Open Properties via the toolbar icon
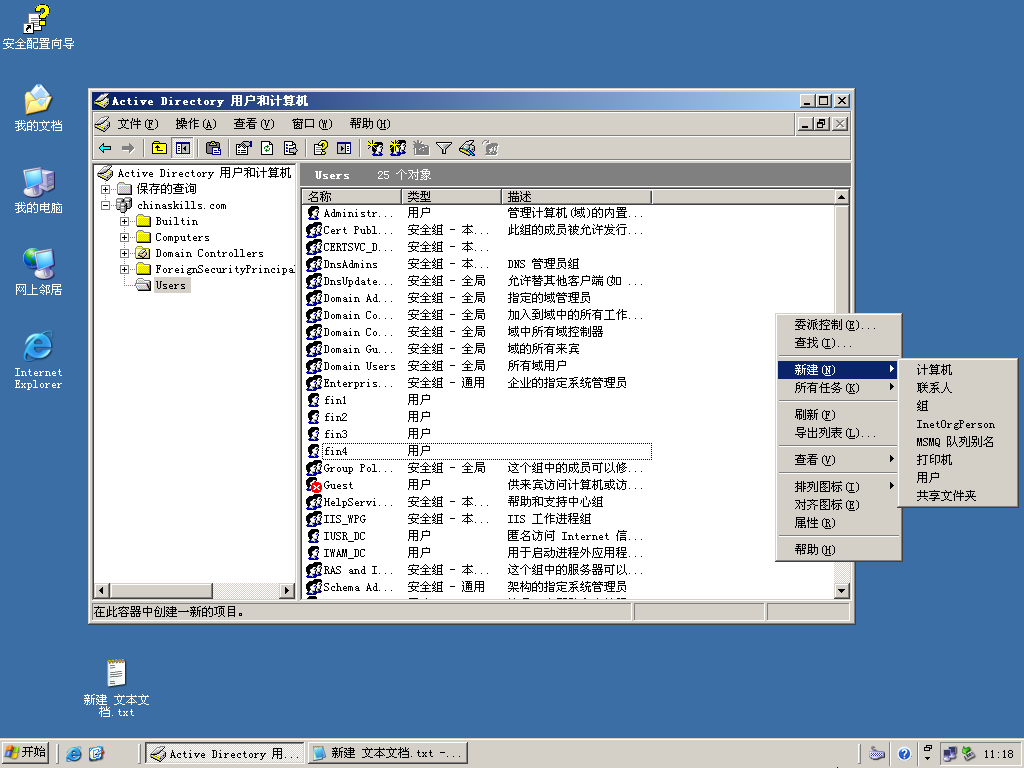 pyautogui.click(x=244, y=148)
